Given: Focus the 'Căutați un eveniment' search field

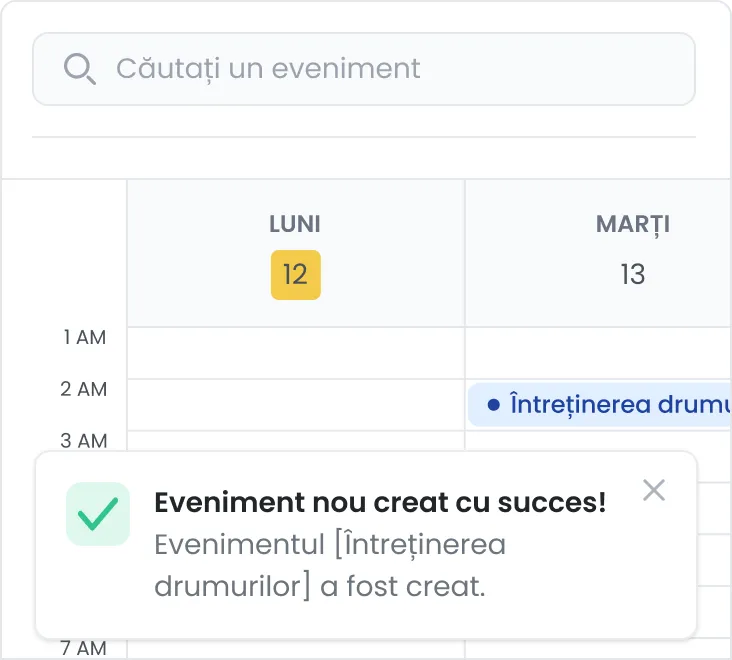Looking at the screenshot, I should coord(364,69).
